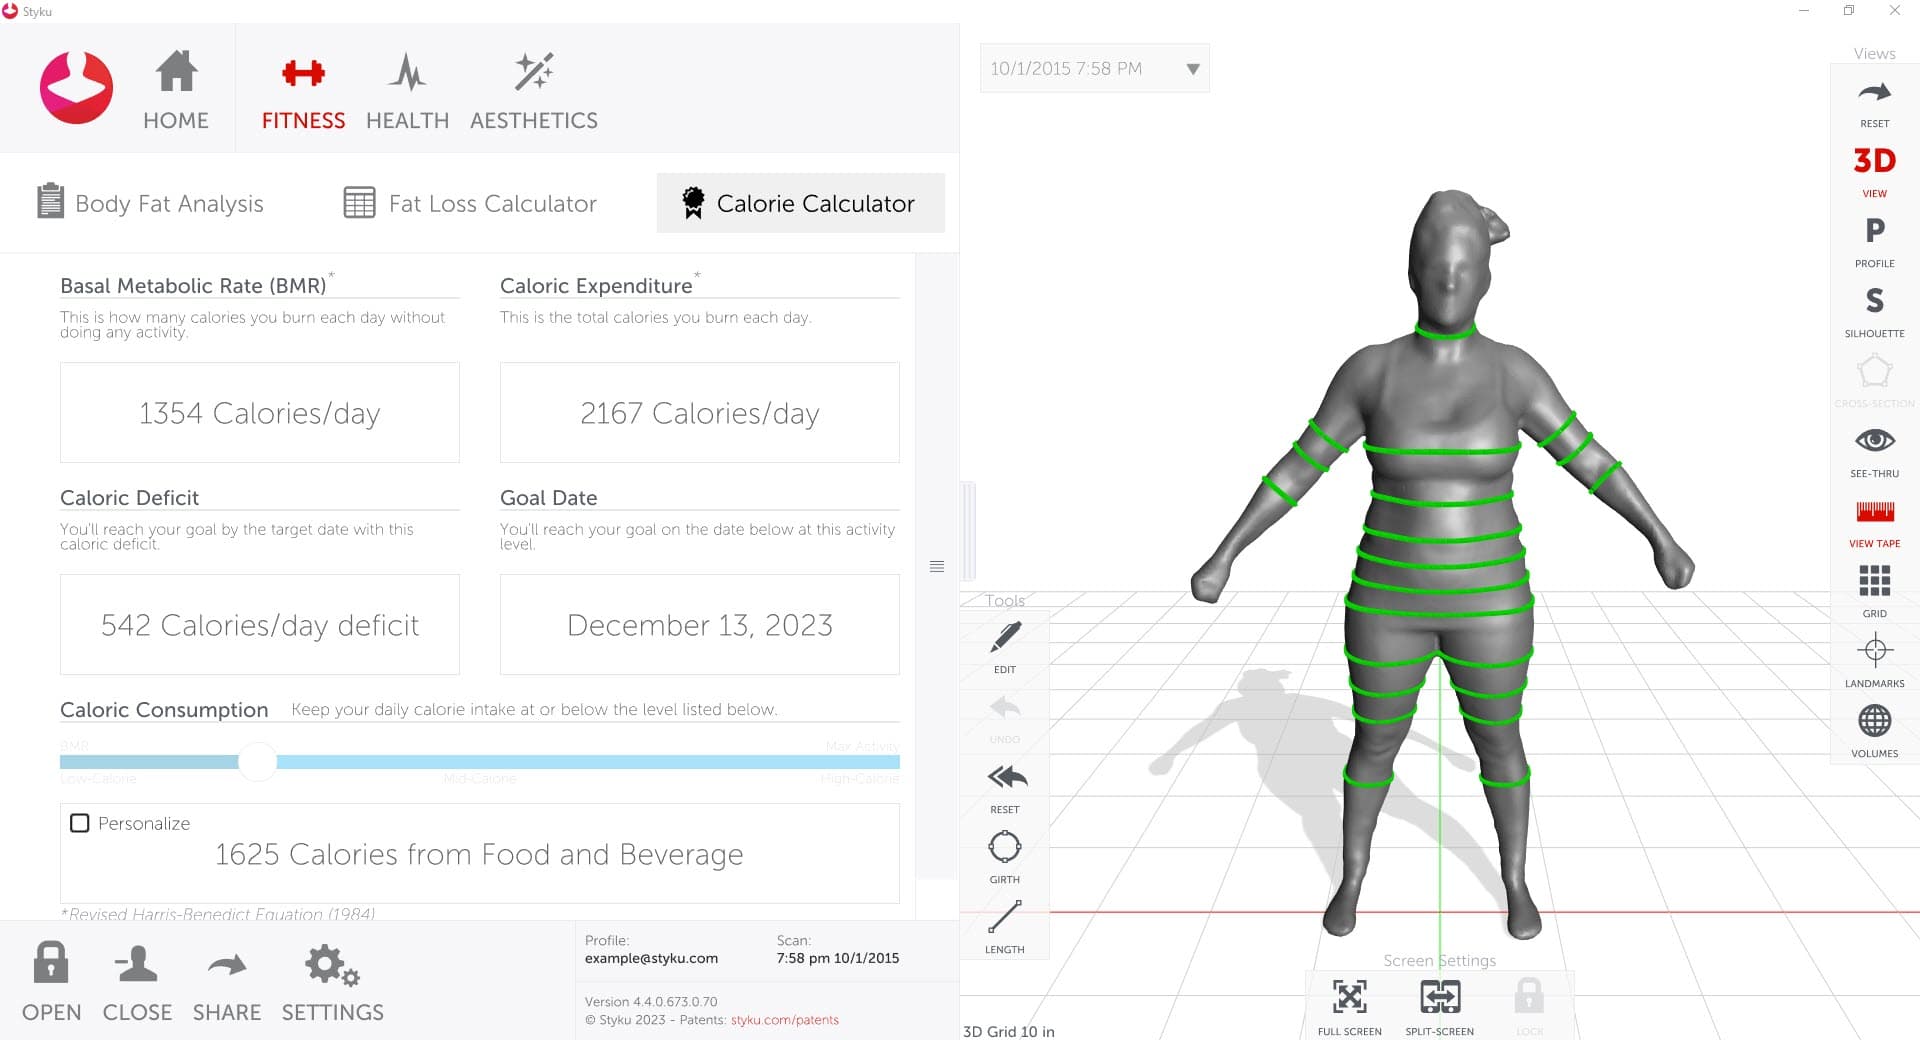Viewport: 1920px width, 1040px height.
Task: Toggle VIEW TAPE measurements
Action: (x=1874, y=522)
